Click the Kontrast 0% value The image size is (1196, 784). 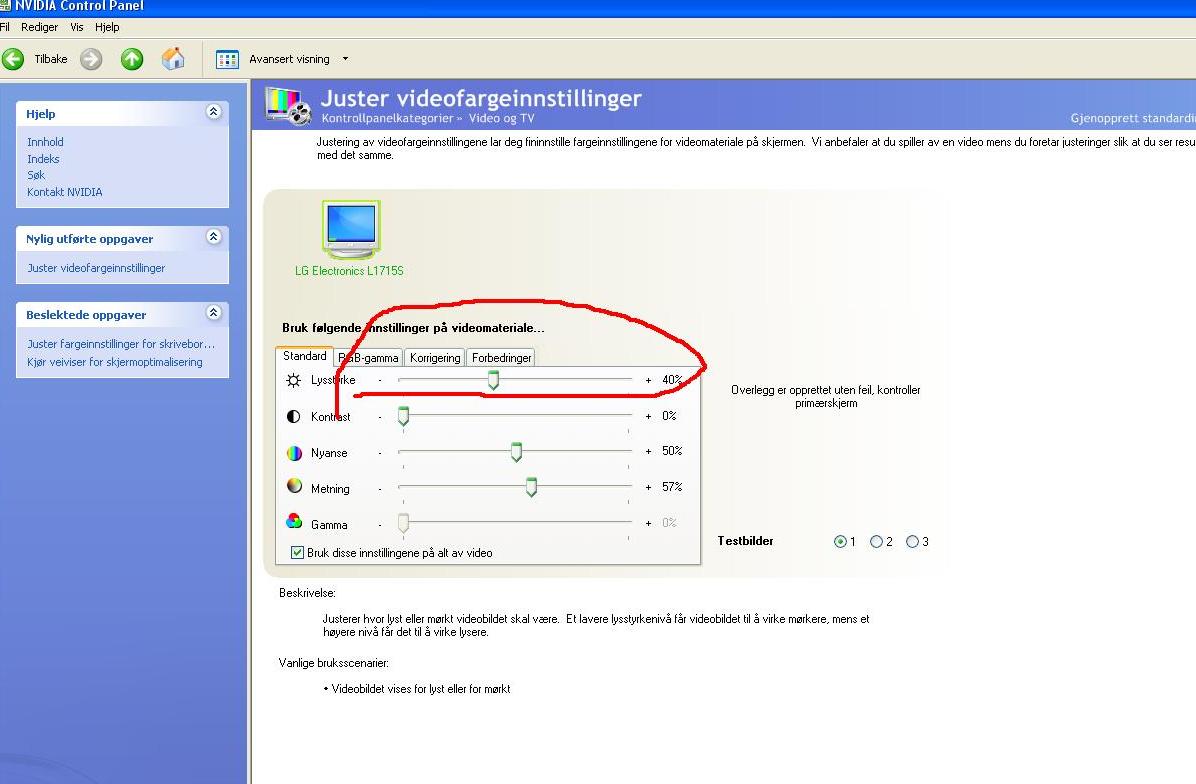[x=669, y=416]
